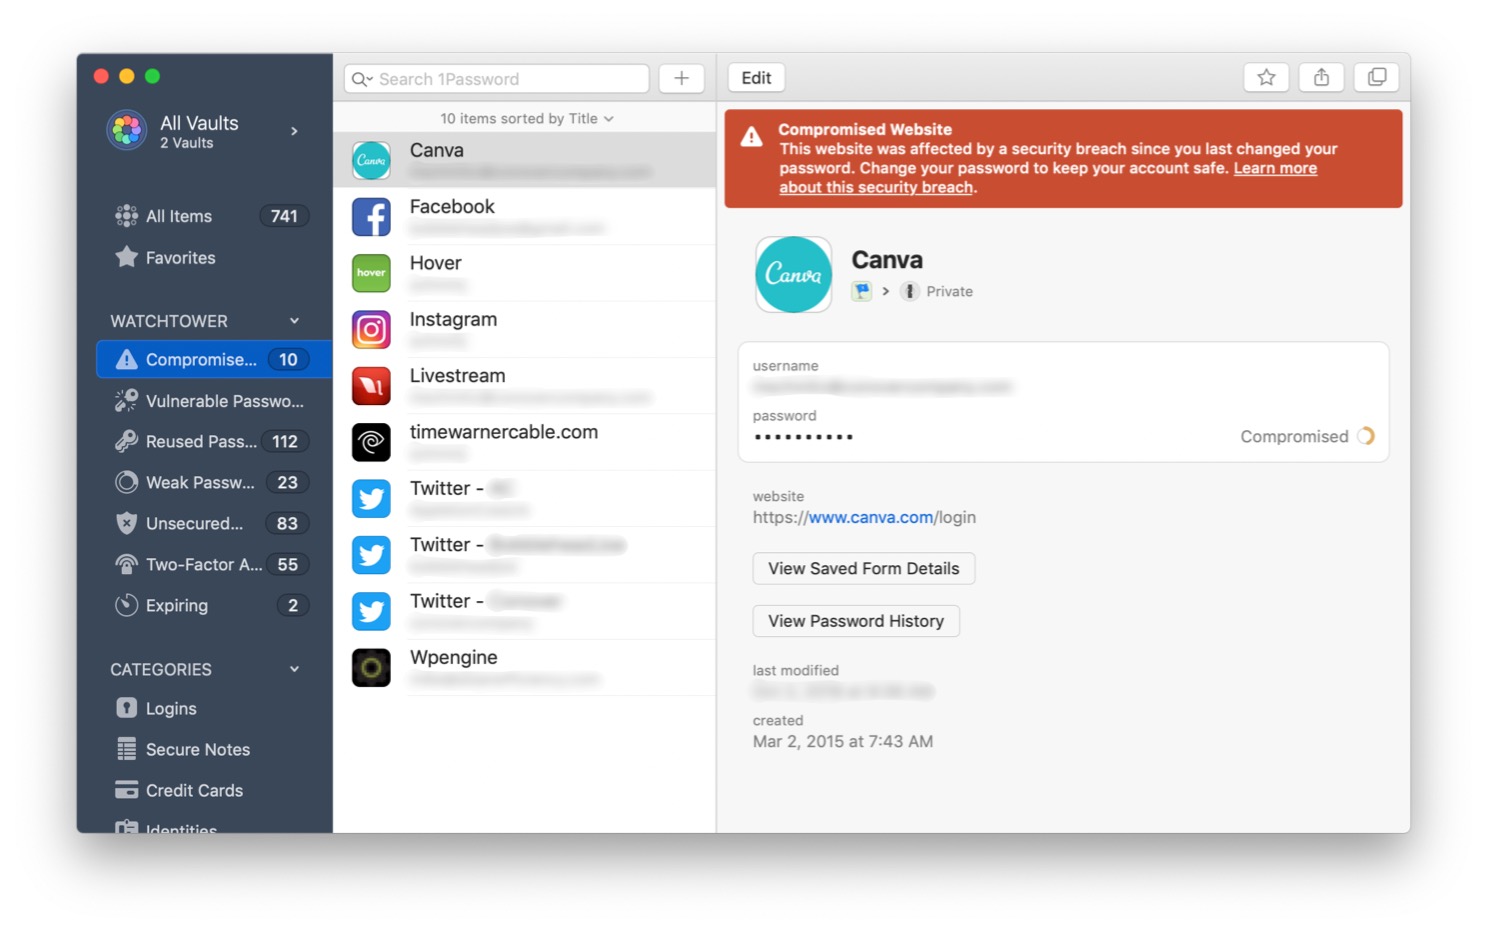Click the search magnifier icon
Image resolution: width=1488 pixels, height=932 pixels.
pyautogui.click(x=360, y=79)
